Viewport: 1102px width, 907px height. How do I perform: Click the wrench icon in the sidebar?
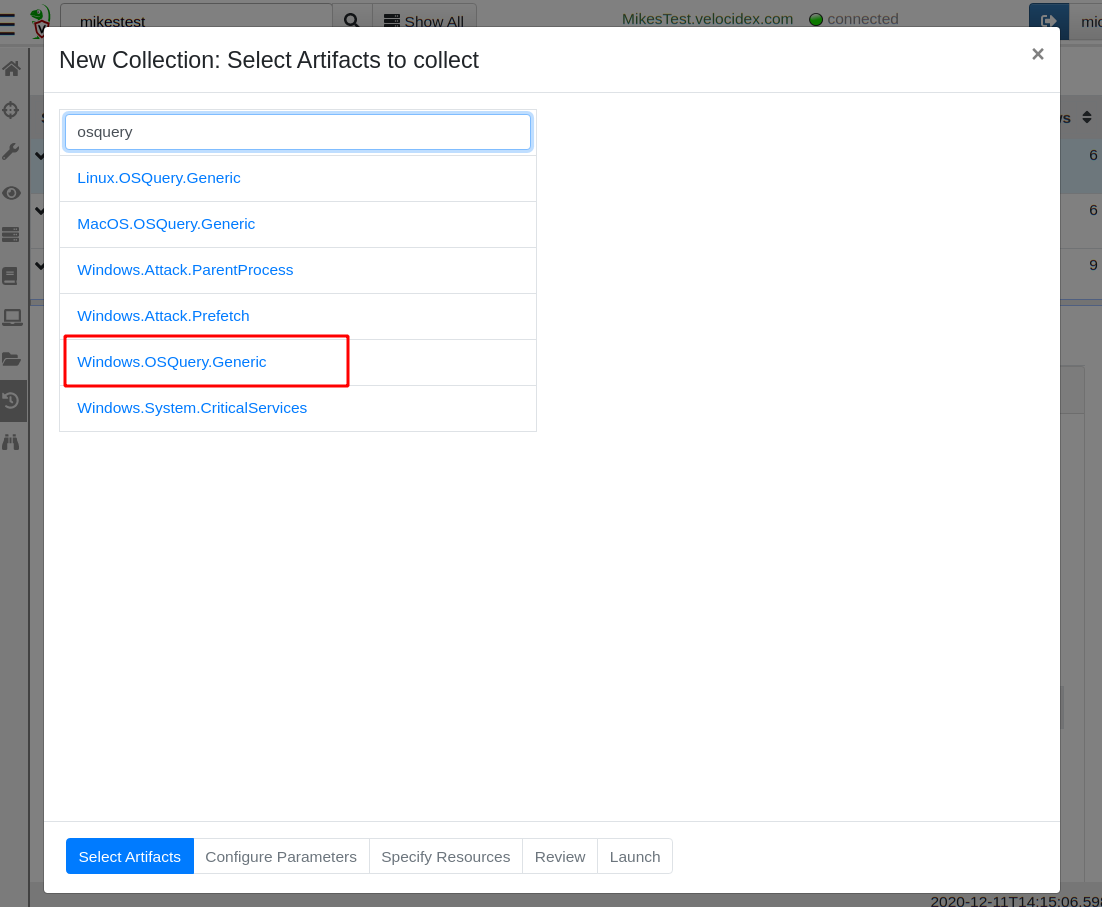(x=12, y=152)
